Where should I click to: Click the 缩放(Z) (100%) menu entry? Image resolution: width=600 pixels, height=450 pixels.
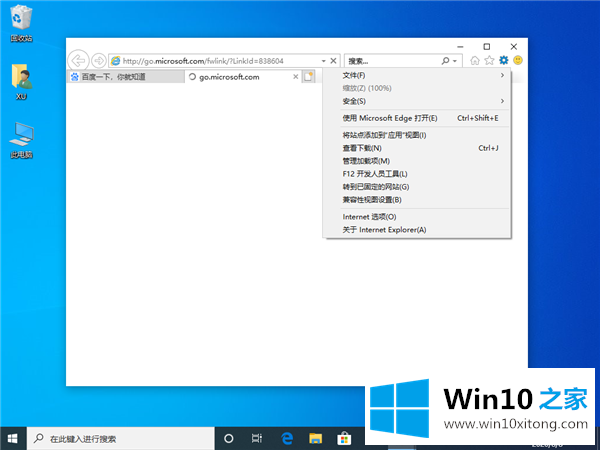click(417, 88)
